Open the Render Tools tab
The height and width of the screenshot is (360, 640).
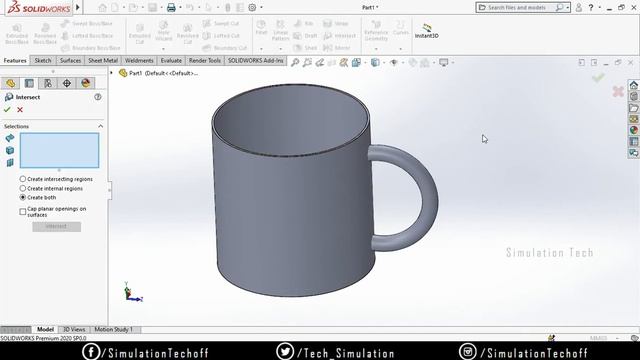tap(204, 60)
